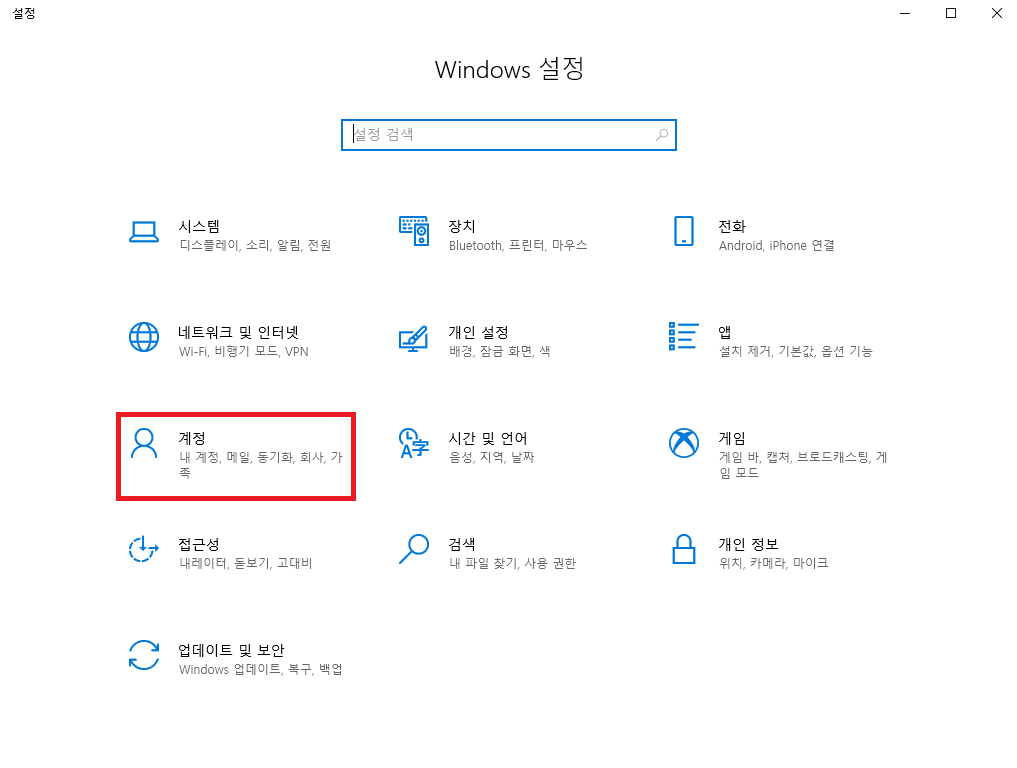Minimize the 설정 window
The height and width of the screenshot is (768, 1017).
[x=905, y=13]
